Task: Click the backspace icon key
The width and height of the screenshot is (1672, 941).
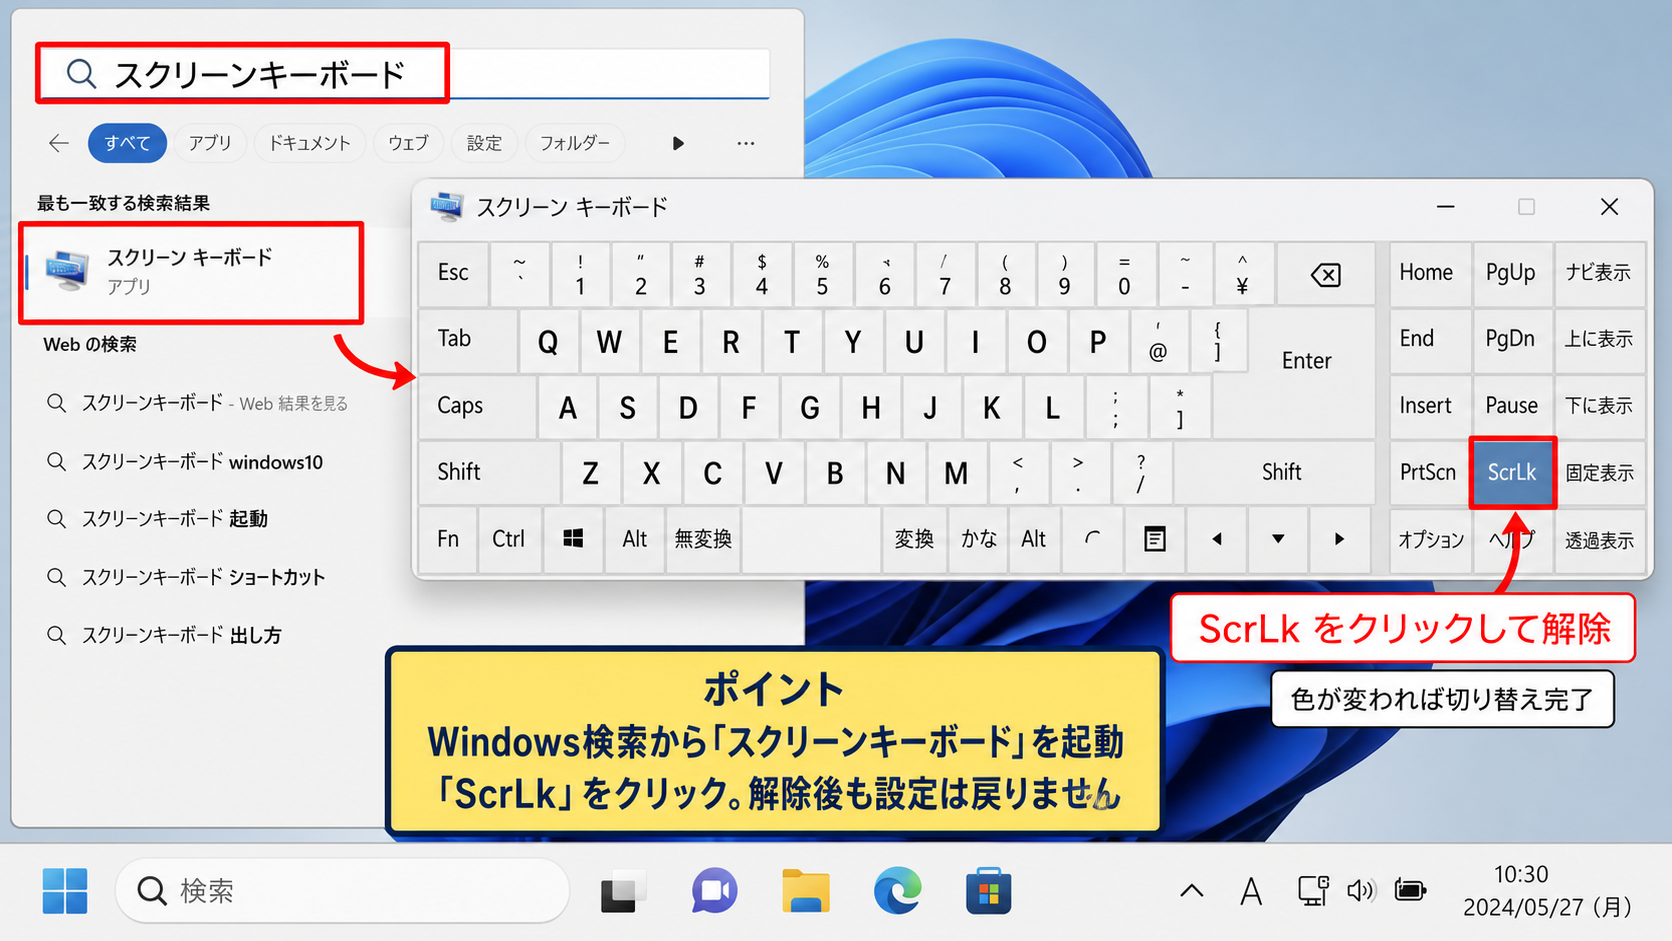Action: (x=1326, y=274)
